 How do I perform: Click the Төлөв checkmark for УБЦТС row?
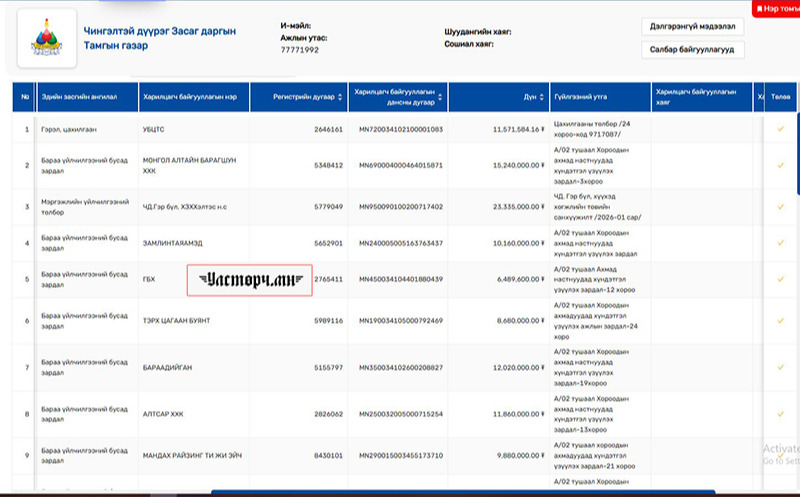(x=780, y=129)
